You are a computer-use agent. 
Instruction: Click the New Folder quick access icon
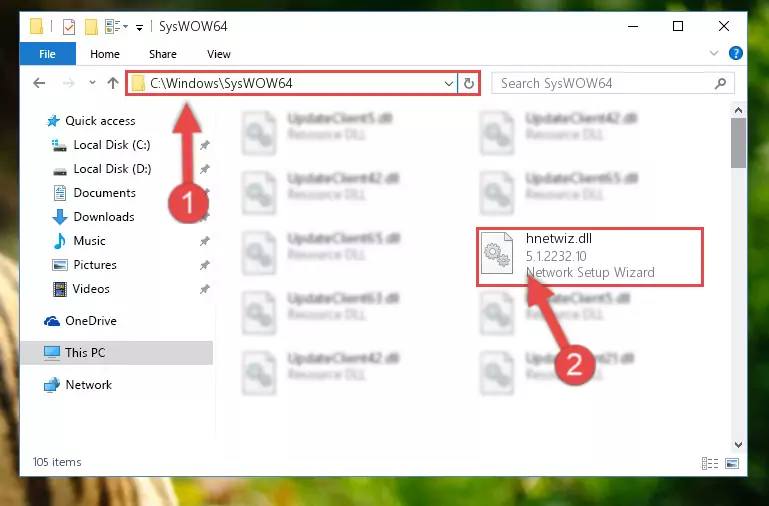pyautogui.click(x=91, y=26)
